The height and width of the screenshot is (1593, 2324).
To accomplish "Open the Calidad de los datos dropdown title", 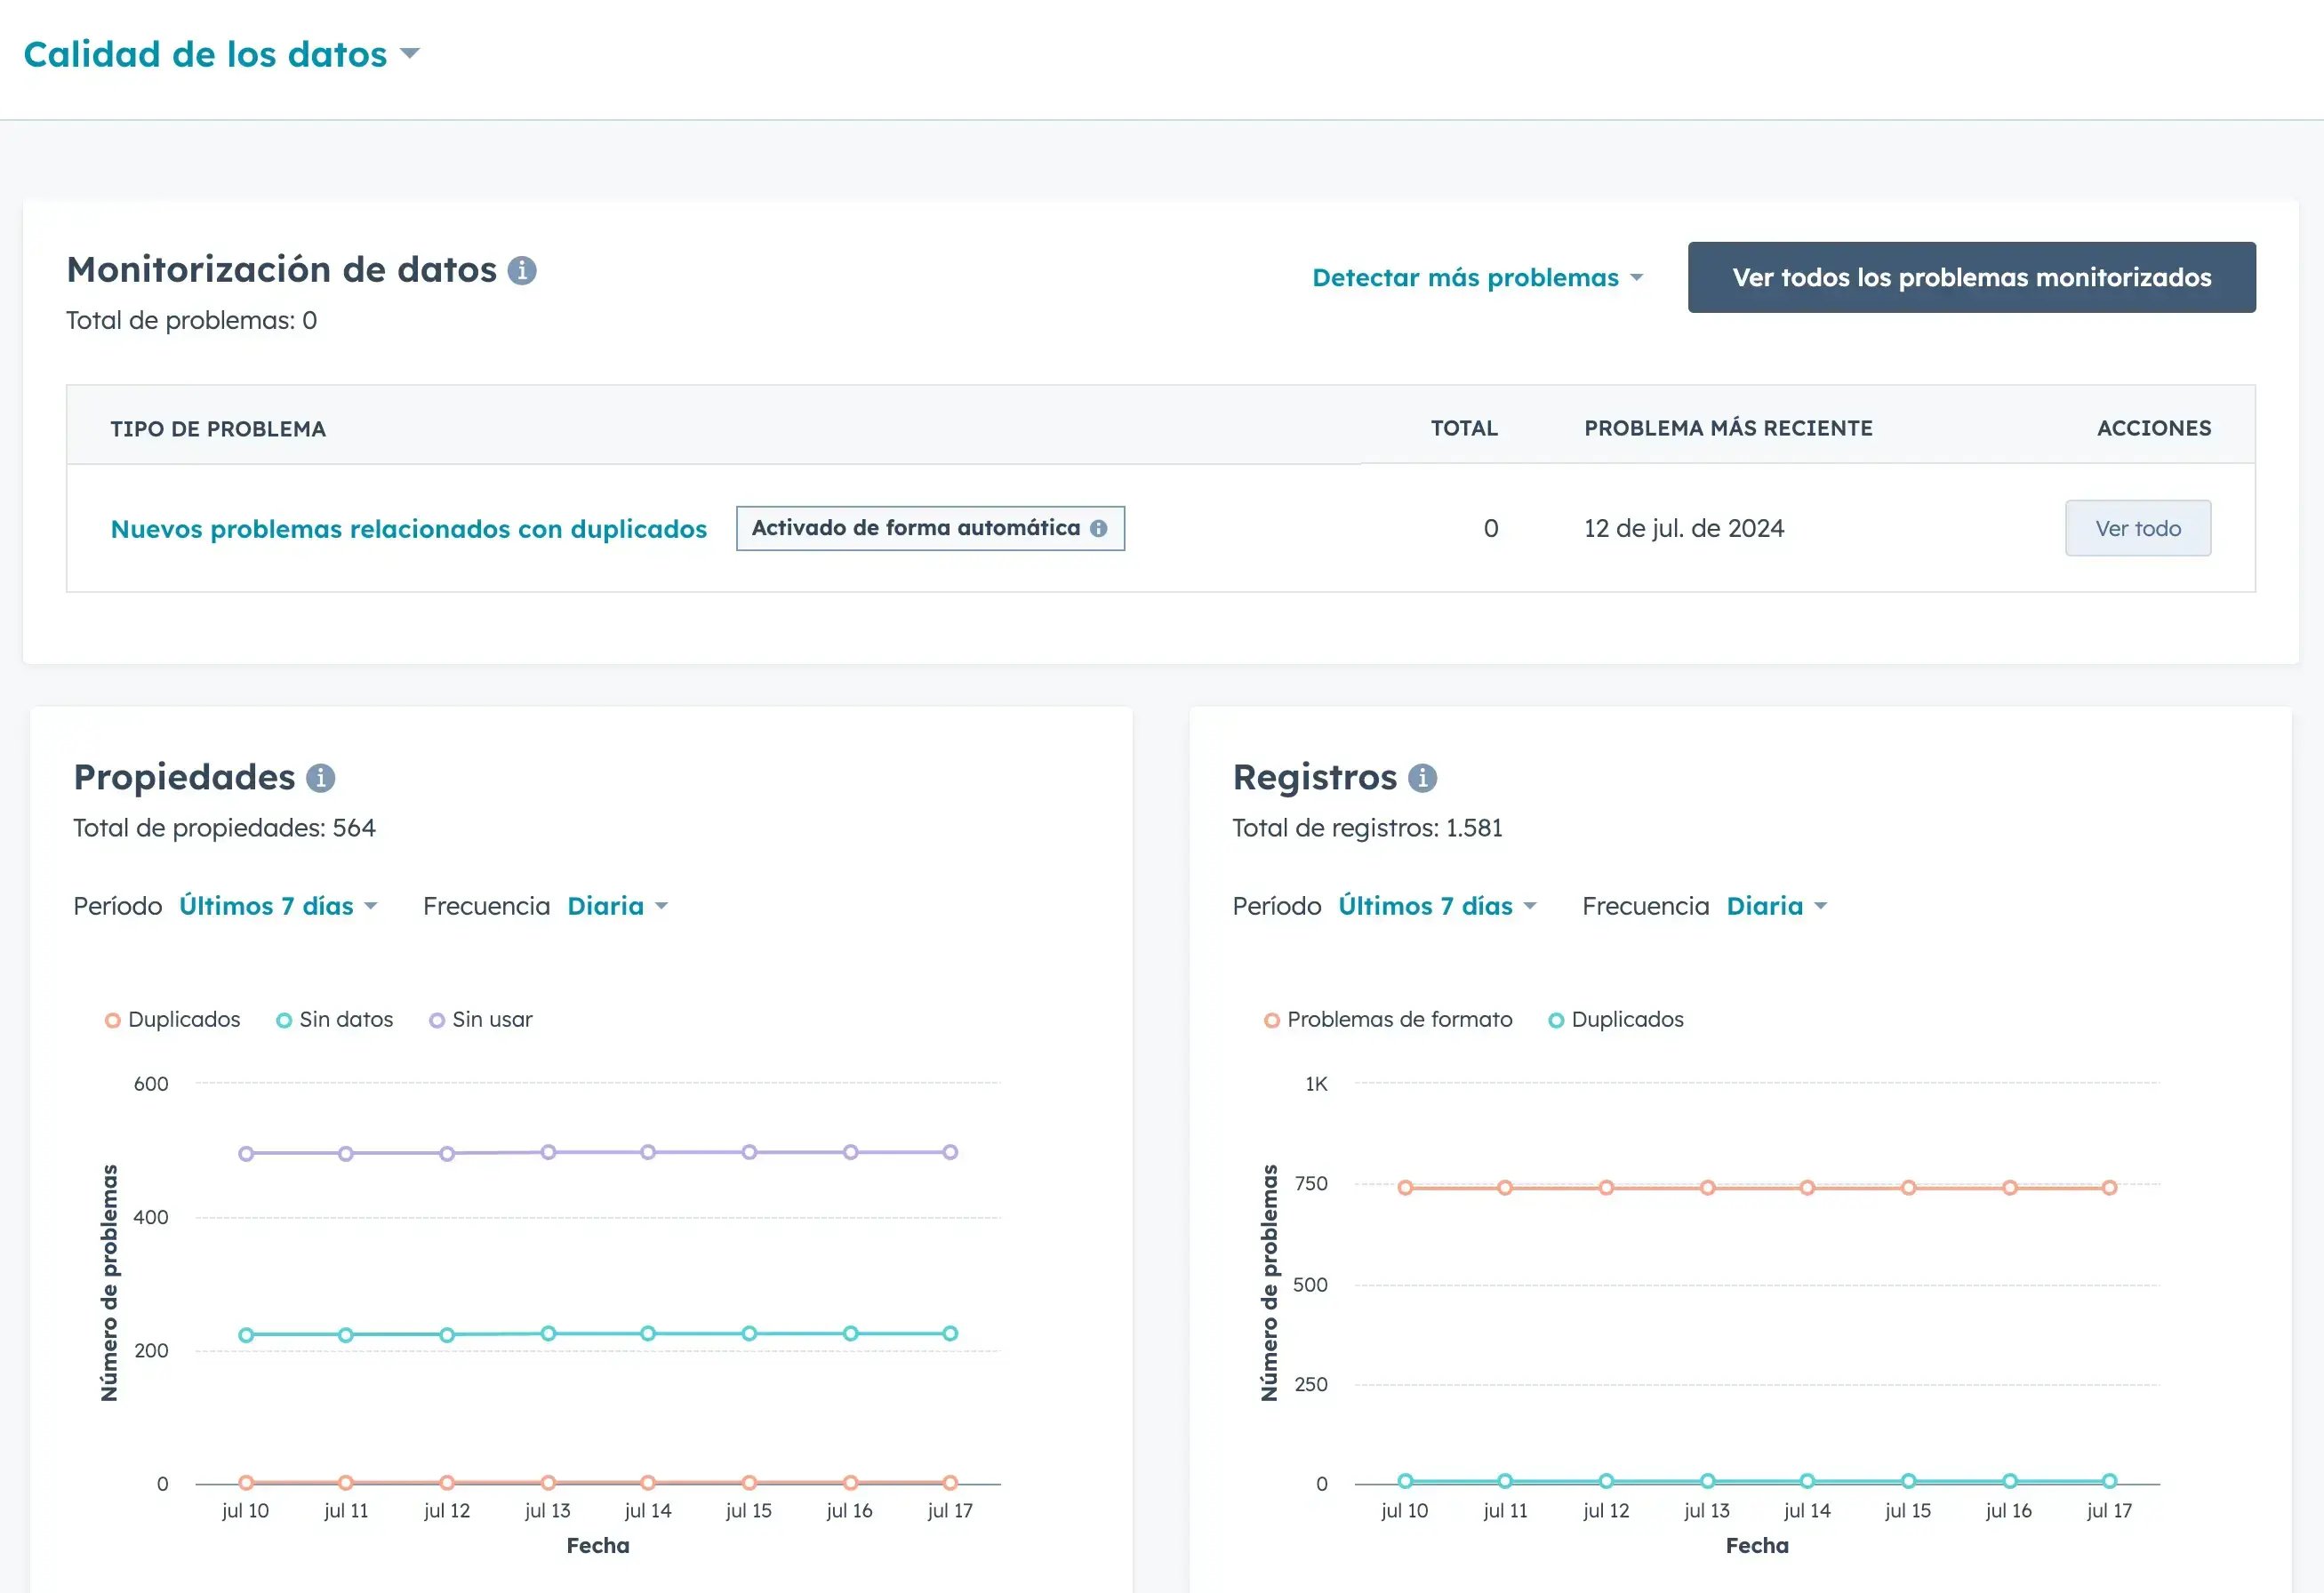I will (221, 54).
